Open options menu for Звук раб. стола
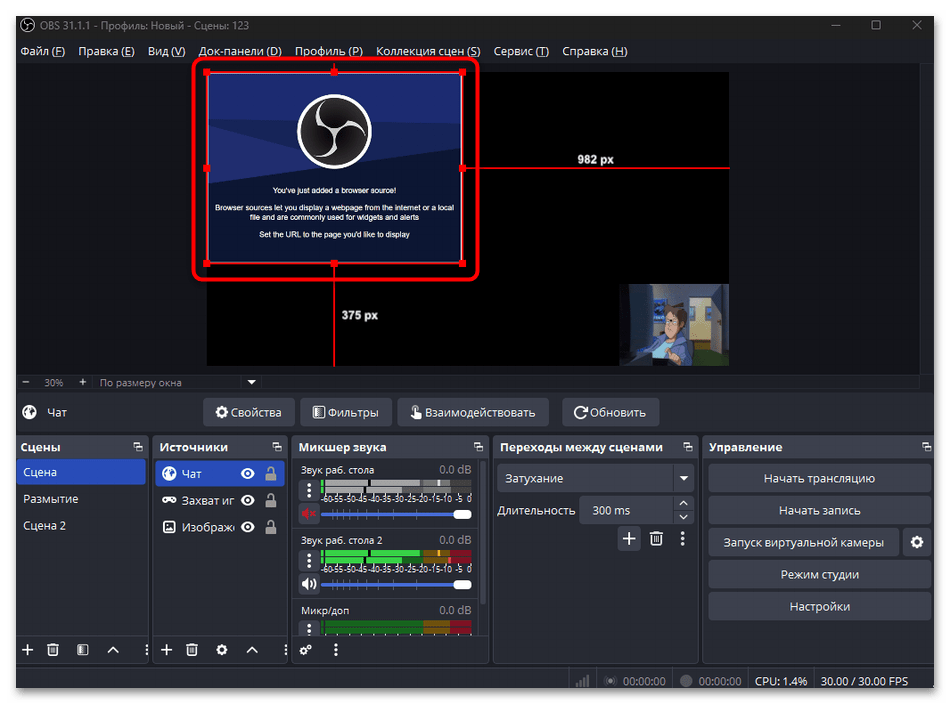The width and height of the screenshot is (950, 704). [309, 490]
